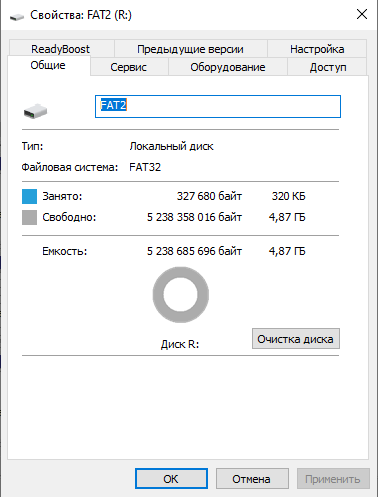This screenshot has width=378, height=497.
Task: Click the drive icon in title bar
Action: tap(17, 16)
